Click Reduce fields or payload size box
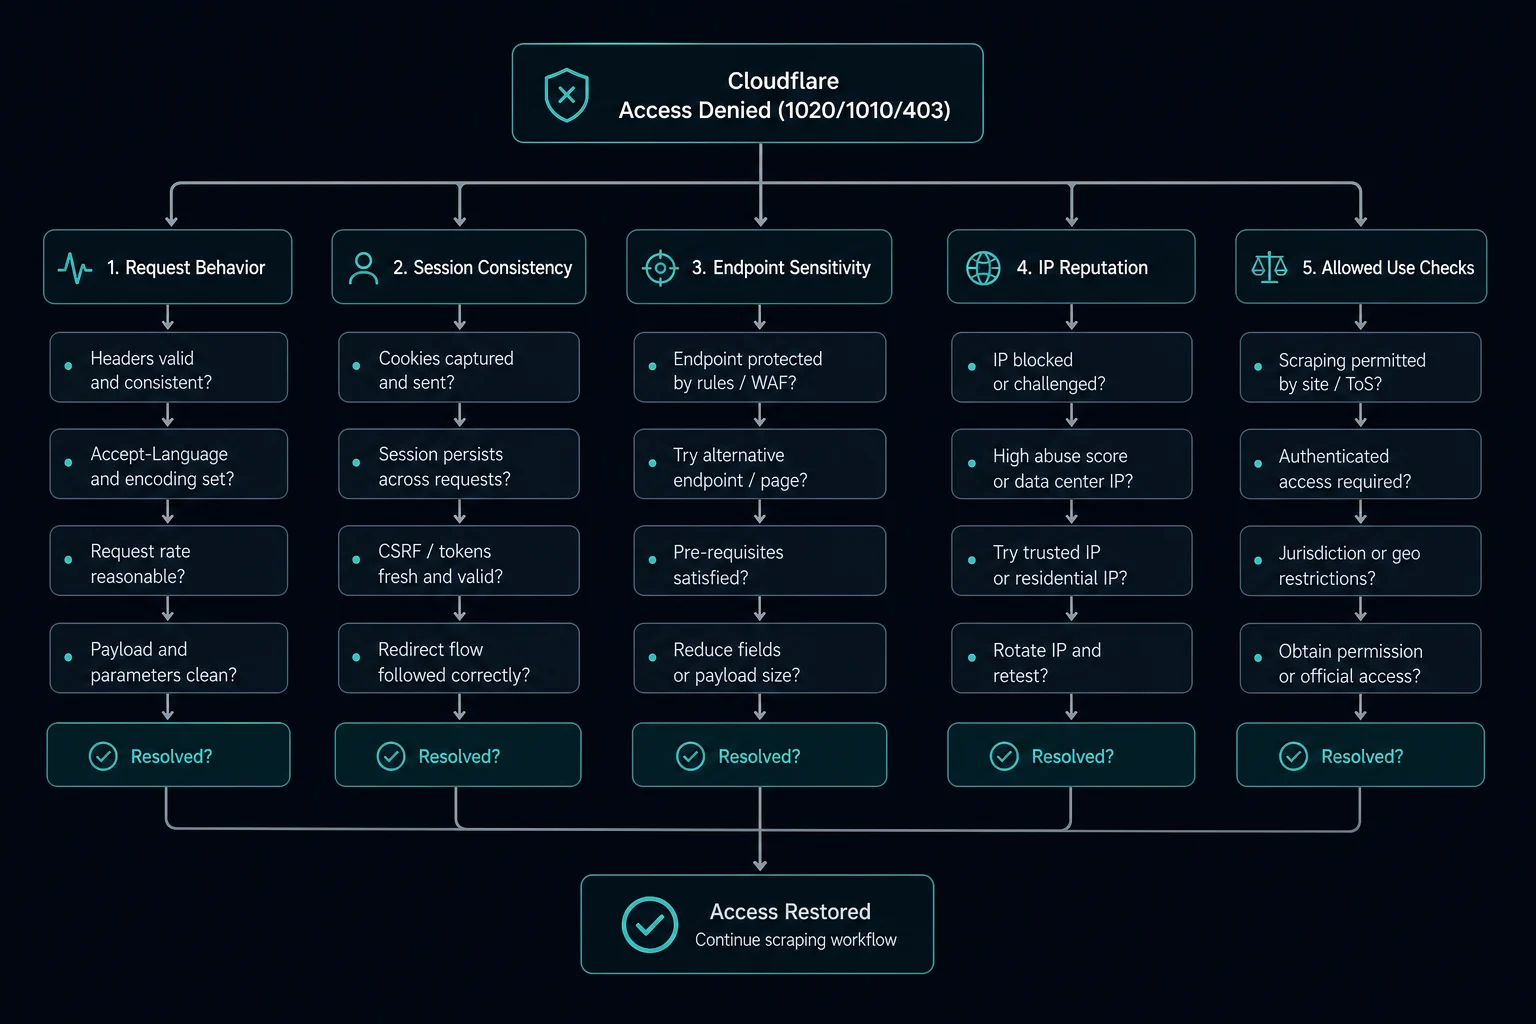Image resolution: width=1536 pixels, height=1024 pixels. [760, 658]
